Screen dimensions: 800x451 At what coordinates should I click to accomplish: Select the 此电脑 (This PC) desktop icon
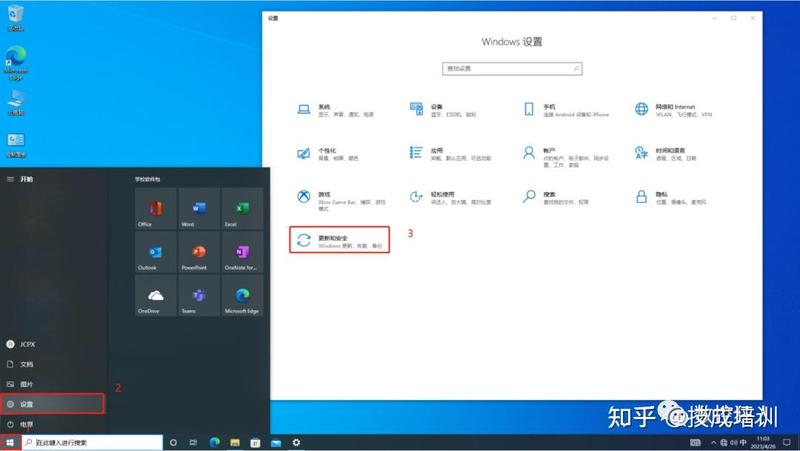pos(16,103)
